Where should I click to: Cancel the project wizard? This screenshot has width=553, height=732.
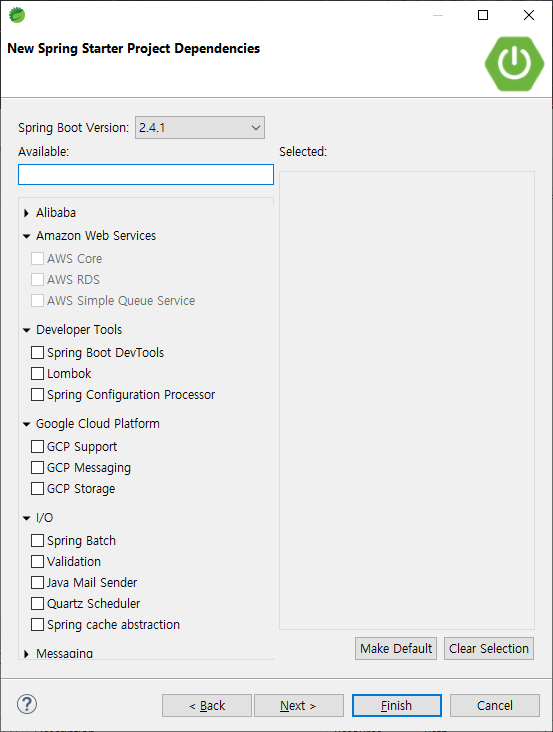[495, 705]
